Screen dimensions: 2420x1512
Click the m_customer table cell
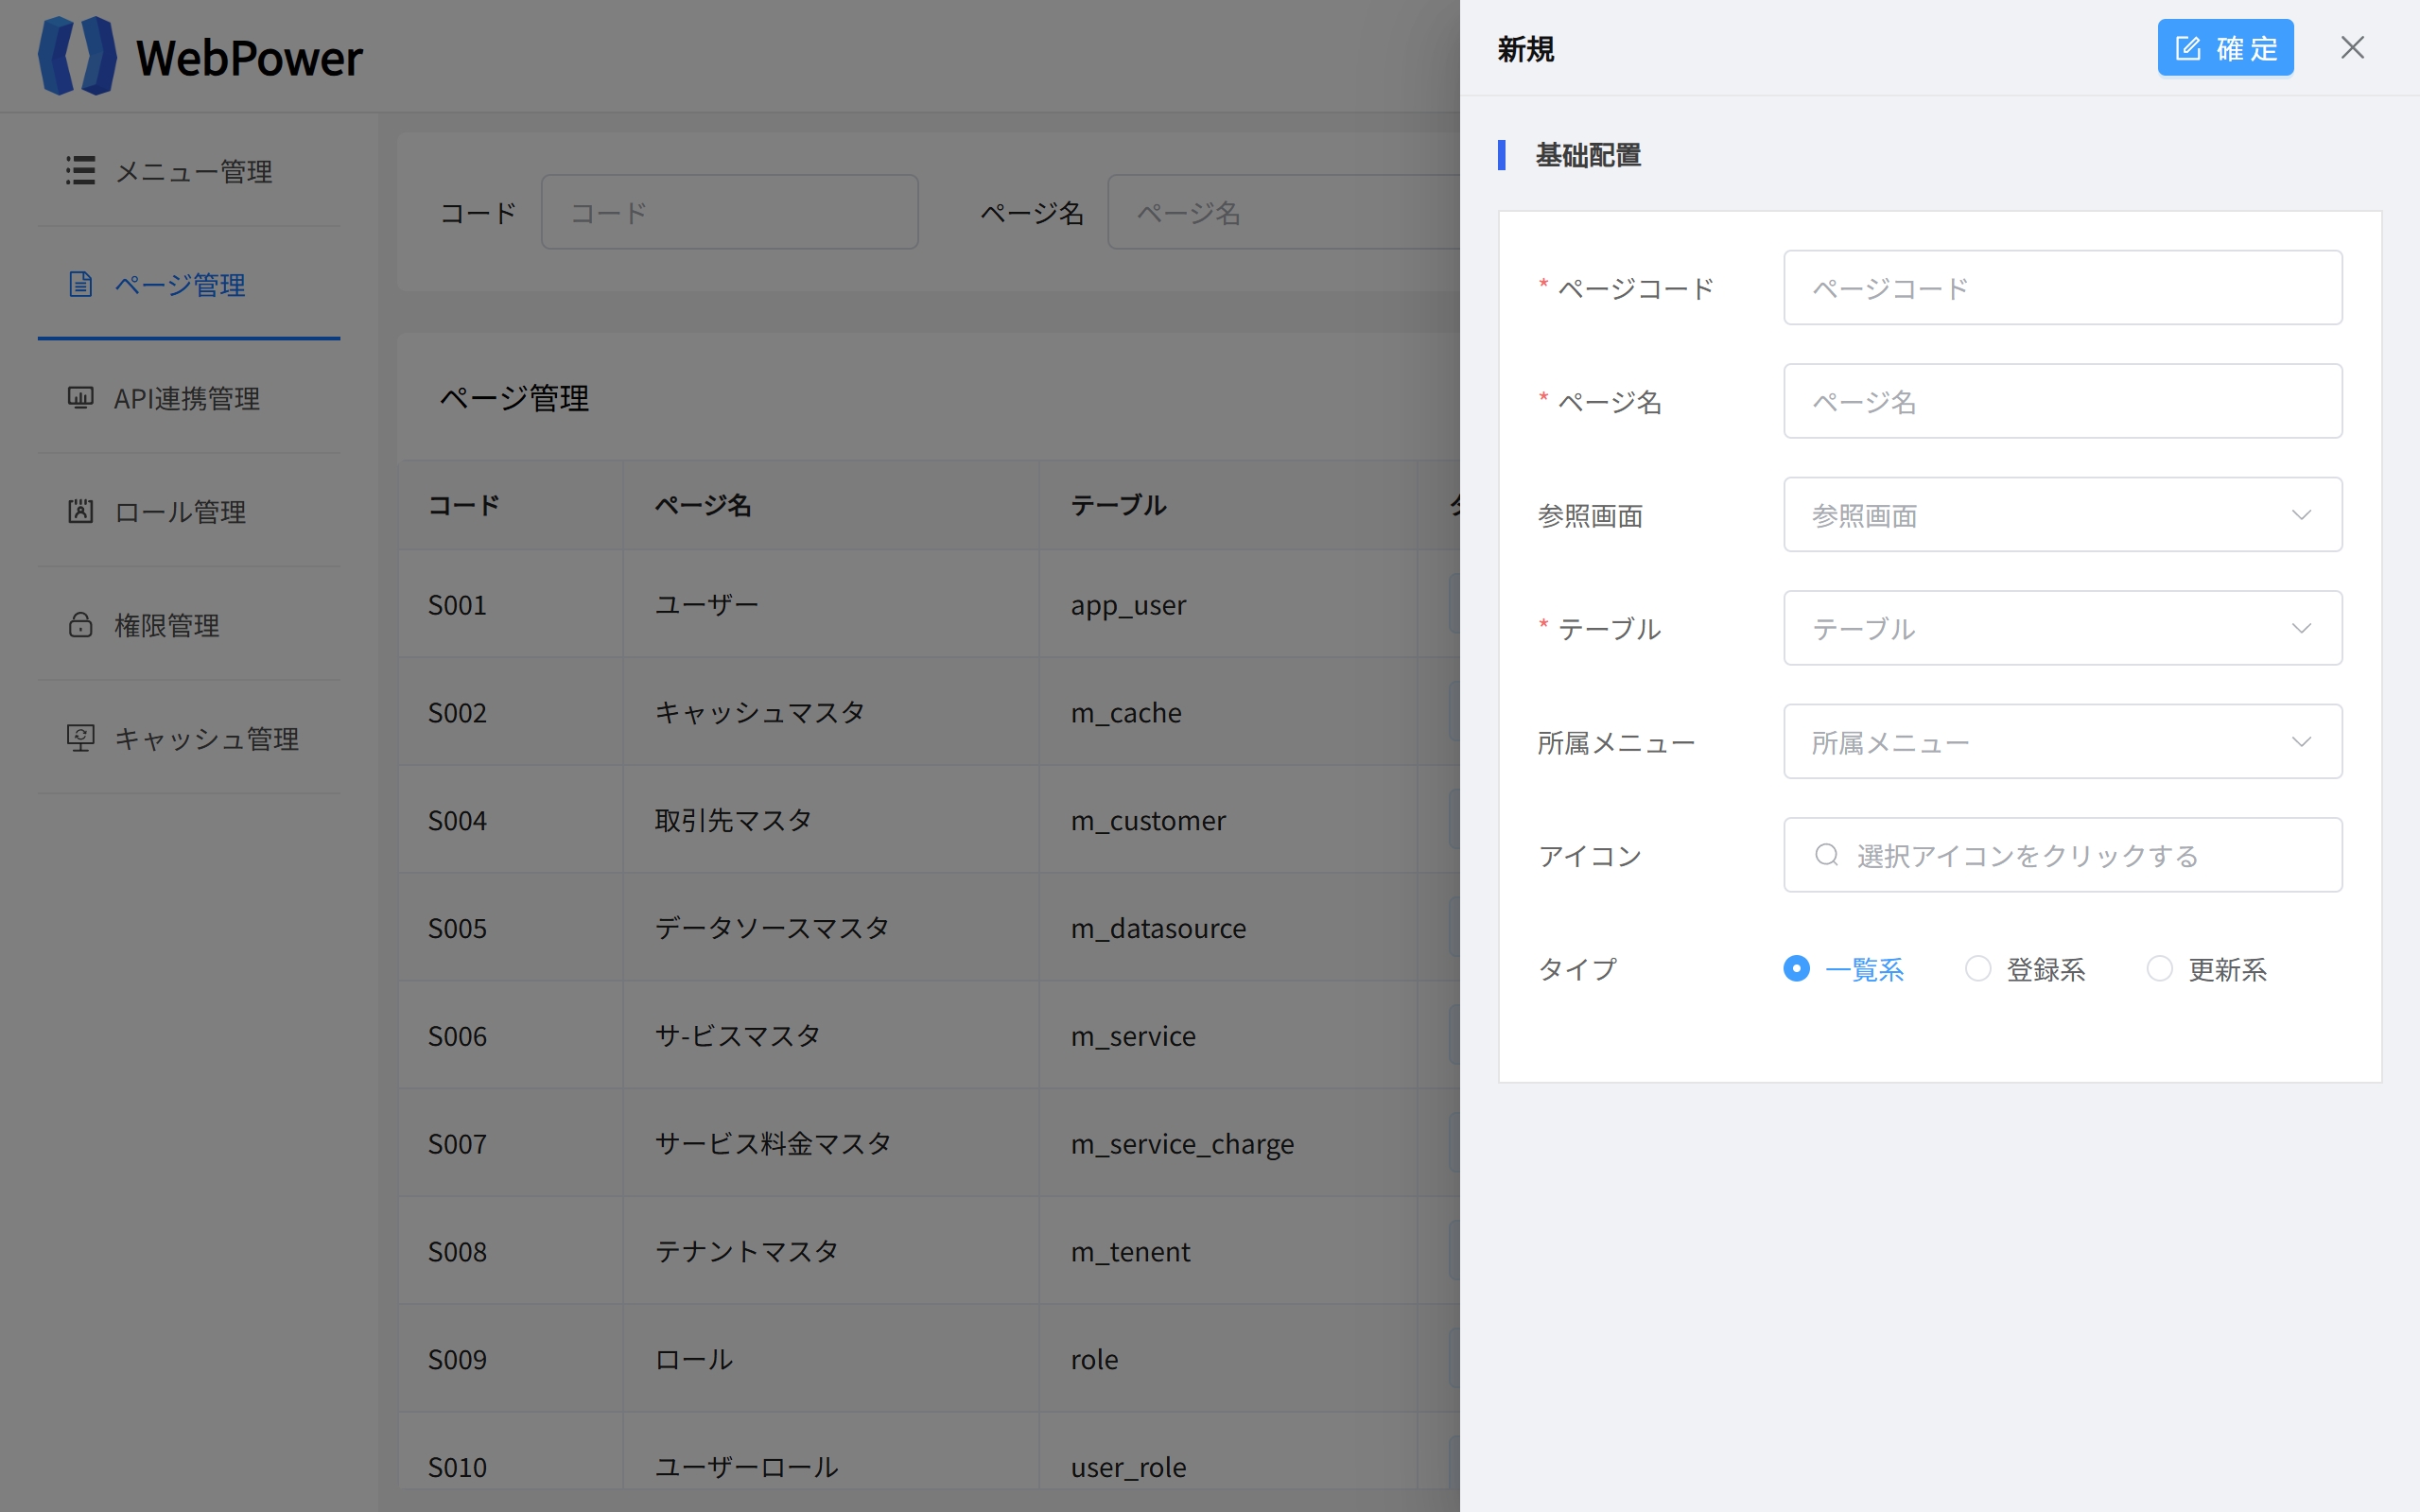coord(1228,820)
